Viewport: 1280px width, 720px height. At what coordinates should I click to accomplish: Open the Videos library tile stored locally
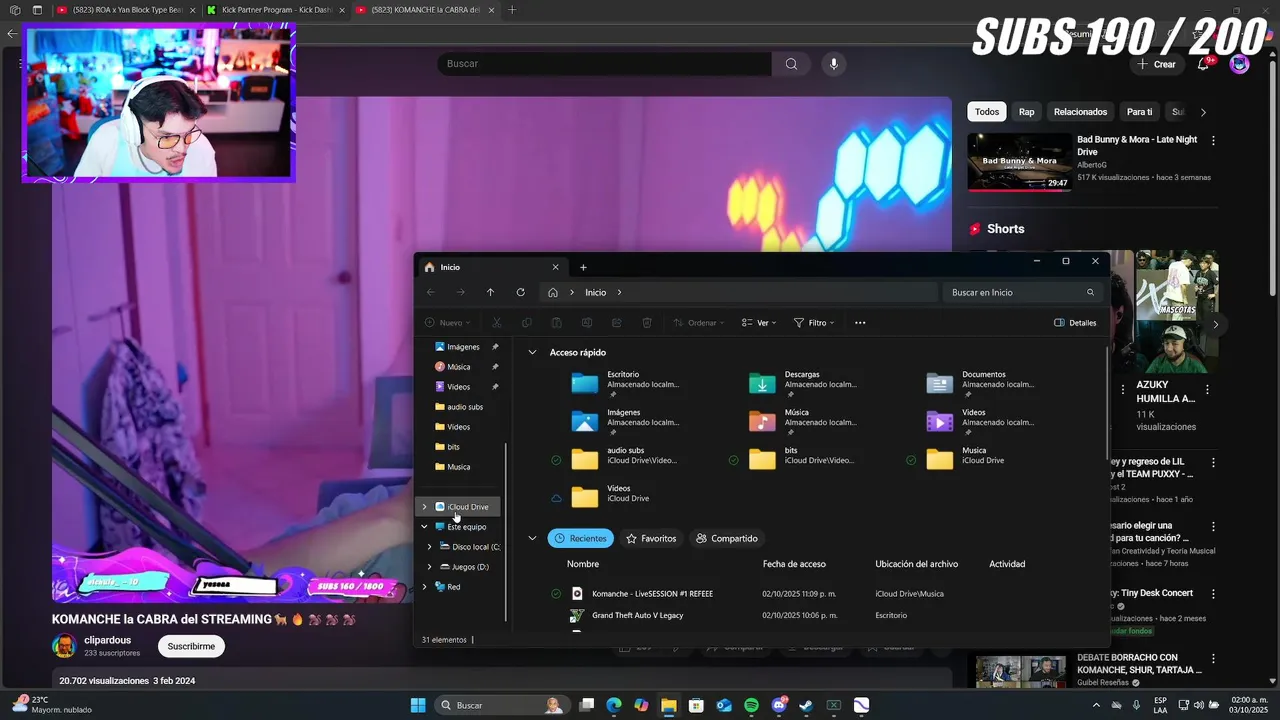[983, 422]
